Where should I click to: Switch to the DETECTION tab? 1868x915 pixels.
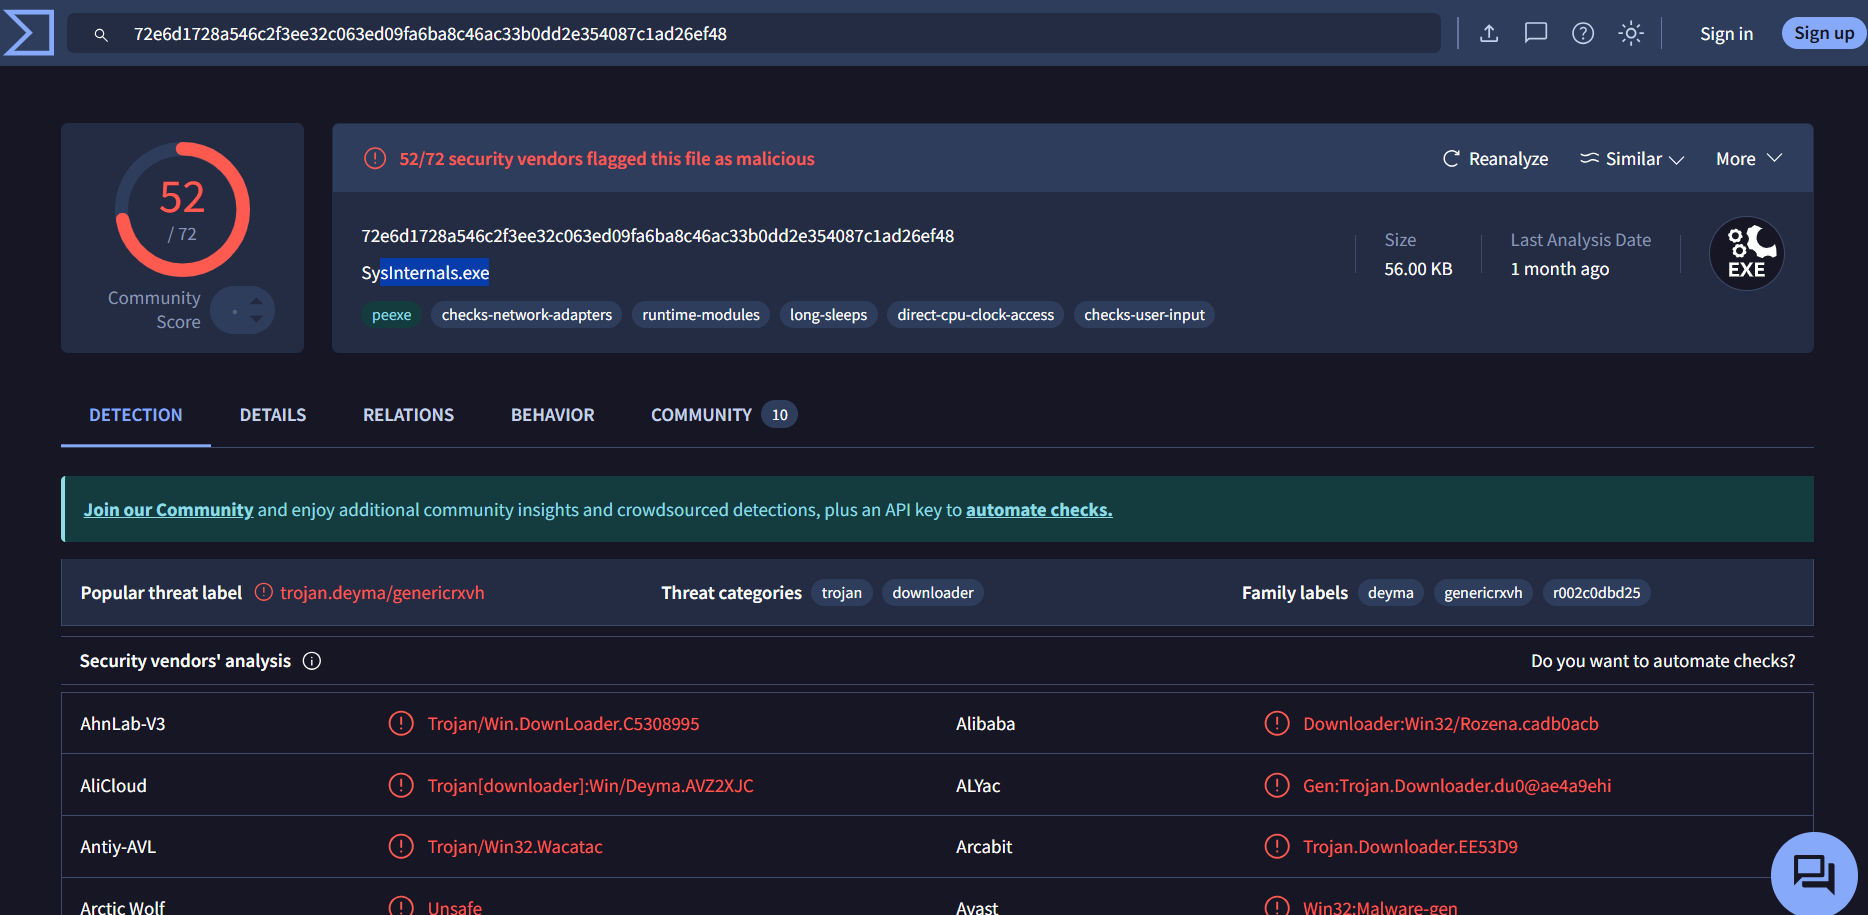[136, 415]
